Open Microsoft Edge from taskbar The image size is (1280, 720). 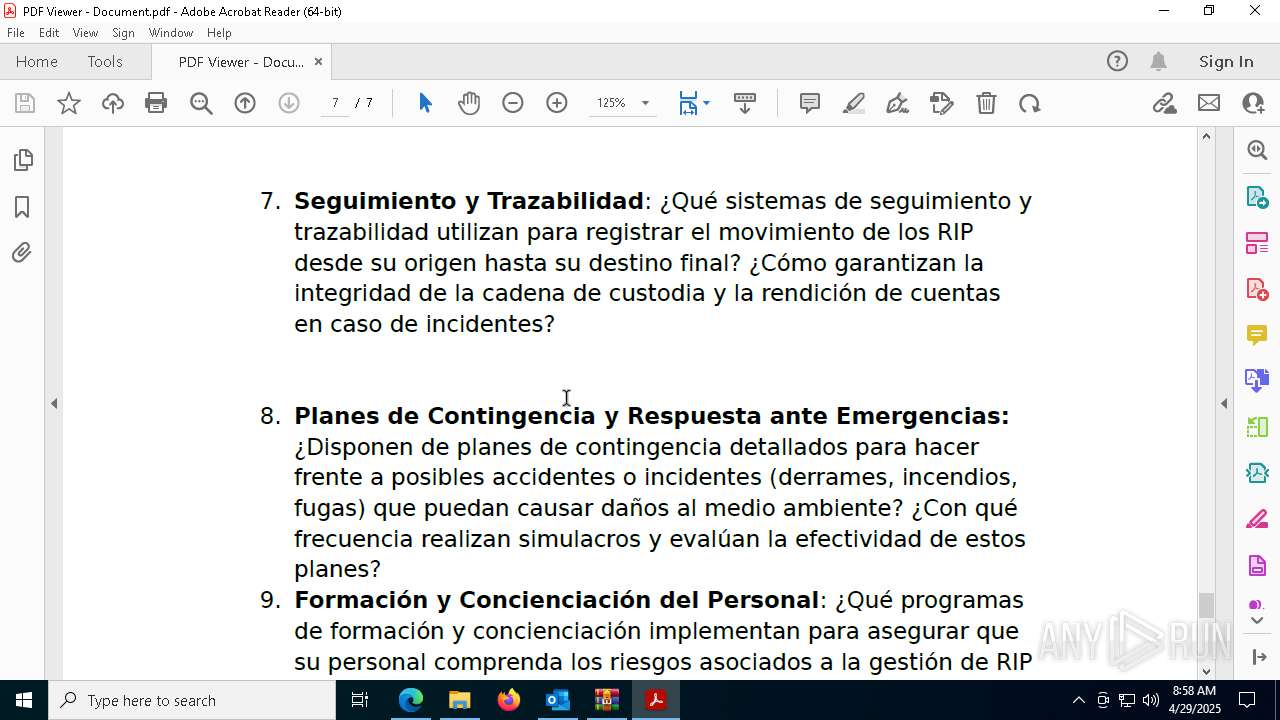point(411,700)
